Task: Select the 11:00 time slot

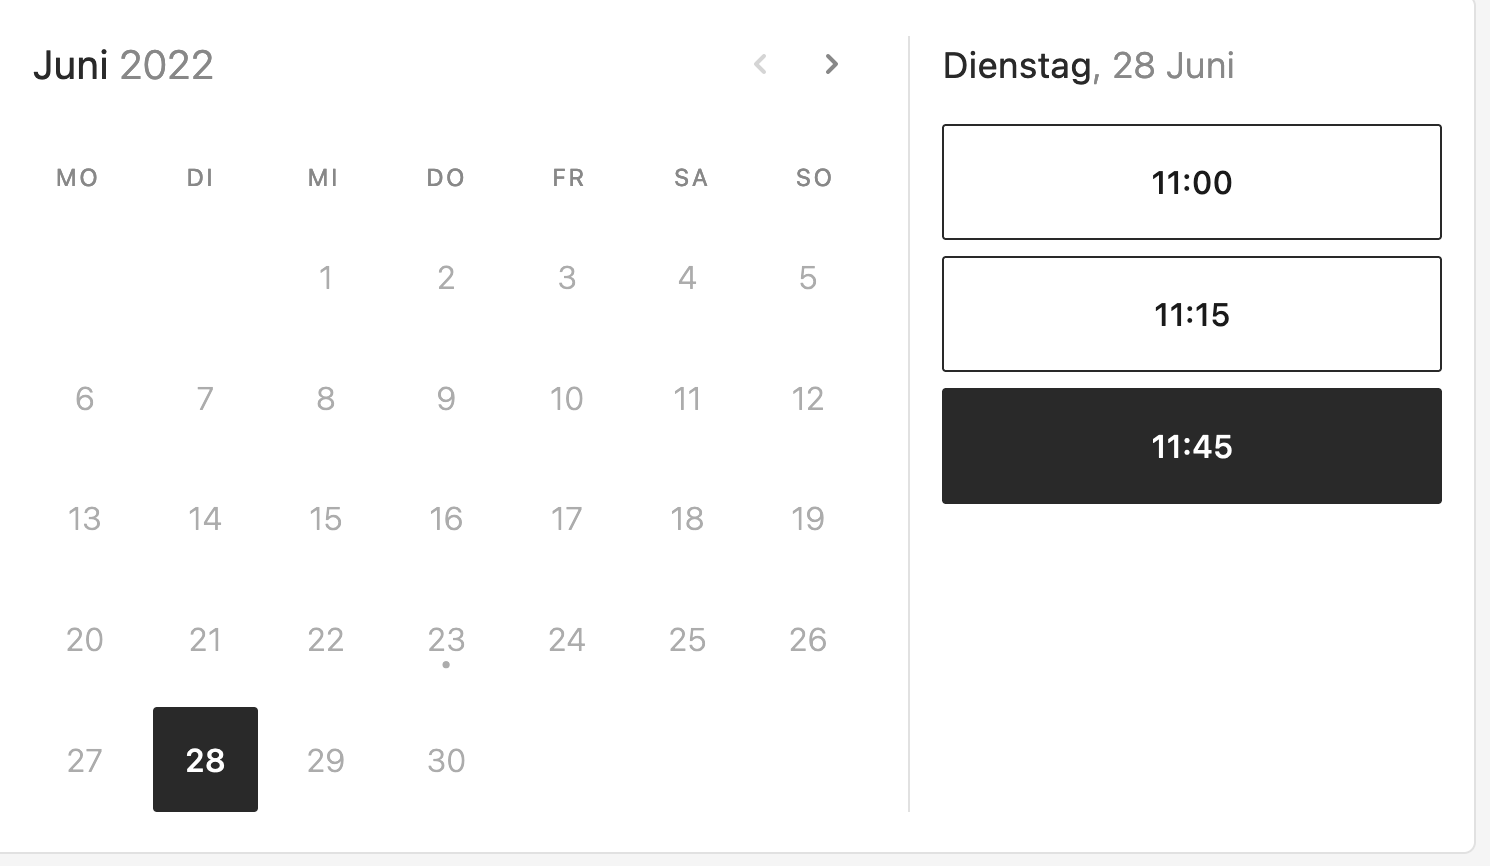Action: click(1191, 182)
